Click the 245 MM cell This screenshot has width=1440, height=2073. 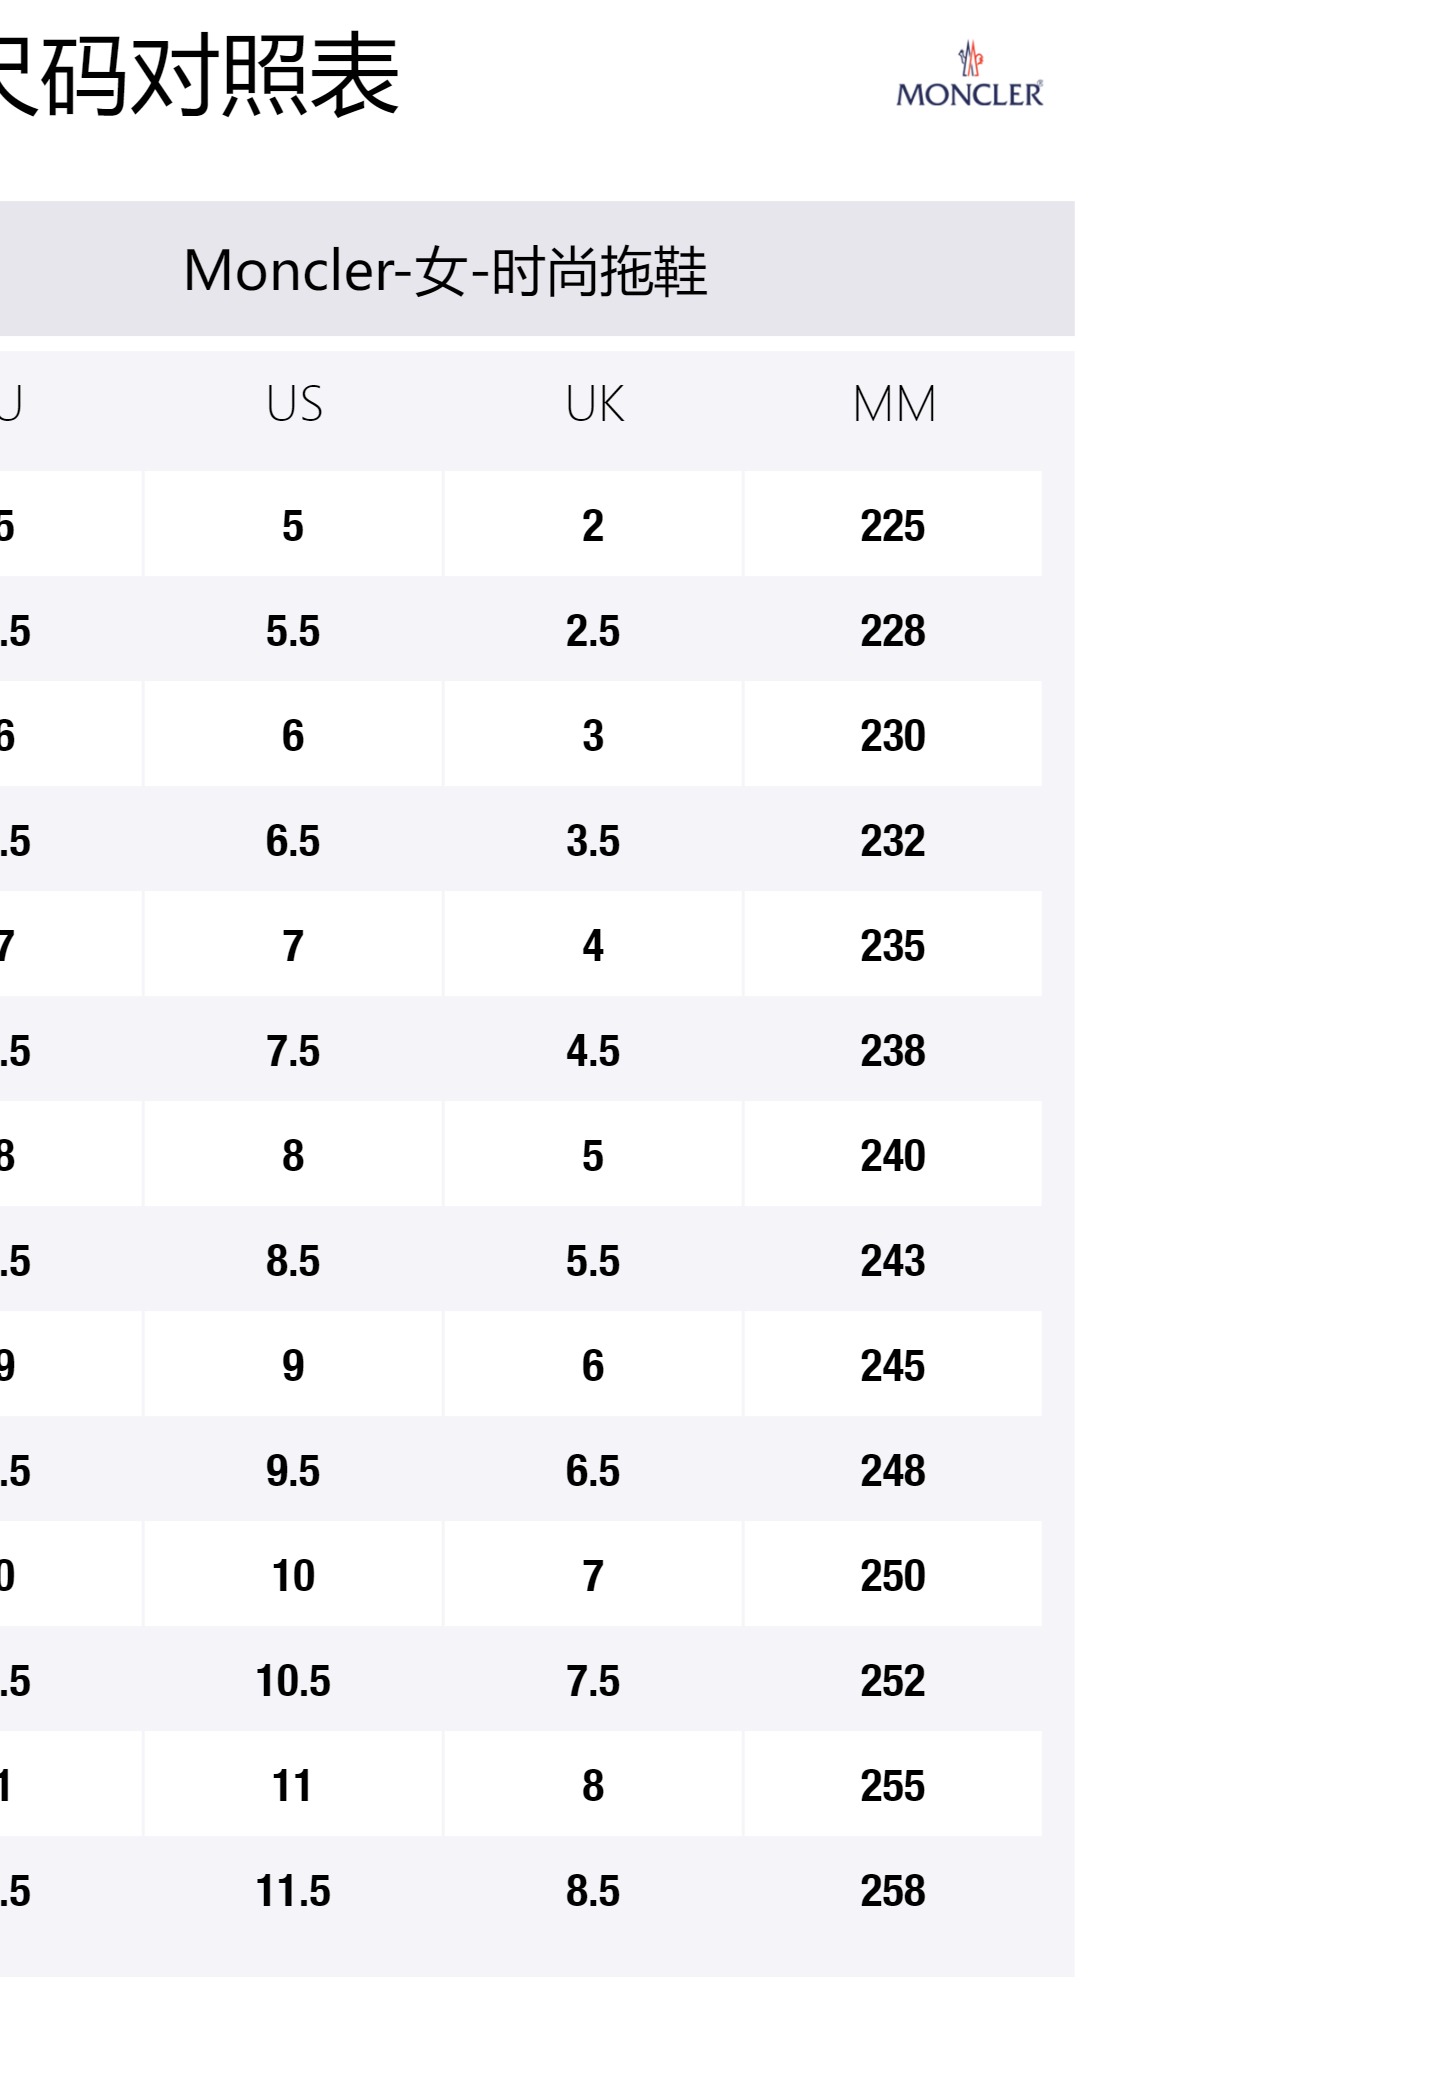click(x=893, y=1366)
